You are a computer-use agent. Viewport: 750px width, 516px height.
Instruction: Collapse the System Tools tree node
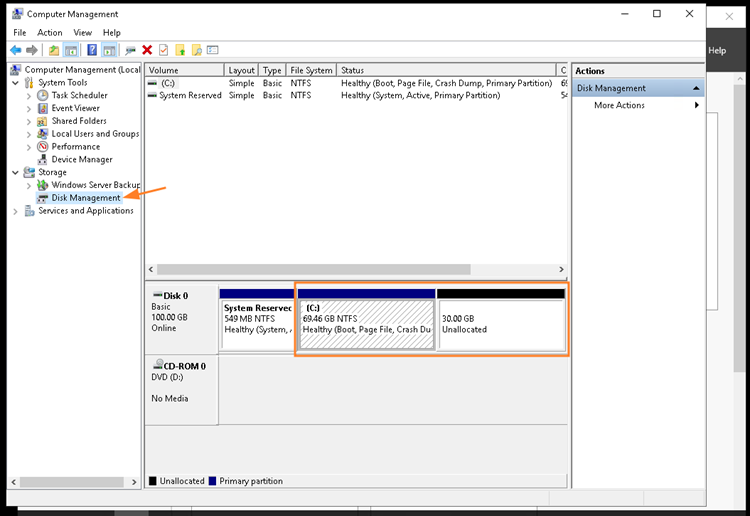point(15,83)
